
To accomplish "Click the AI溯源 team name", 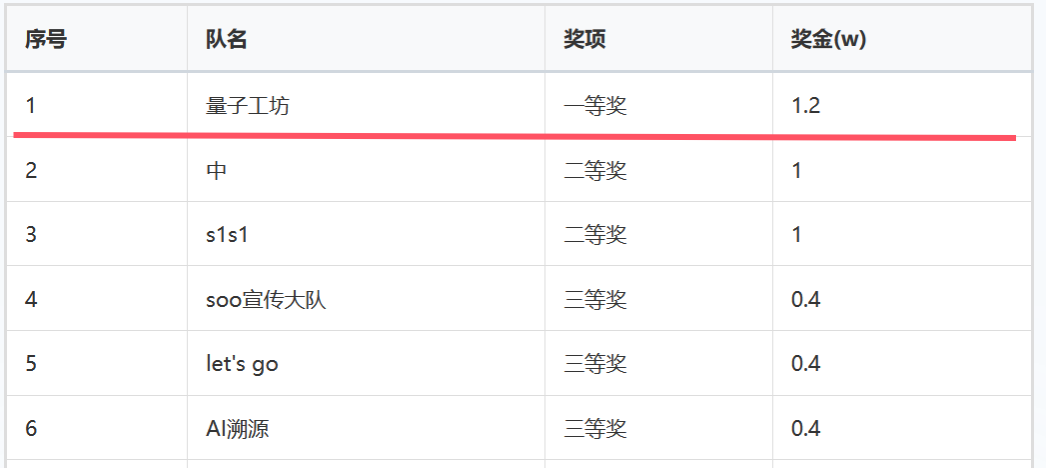I will click(x=237, y=429).
